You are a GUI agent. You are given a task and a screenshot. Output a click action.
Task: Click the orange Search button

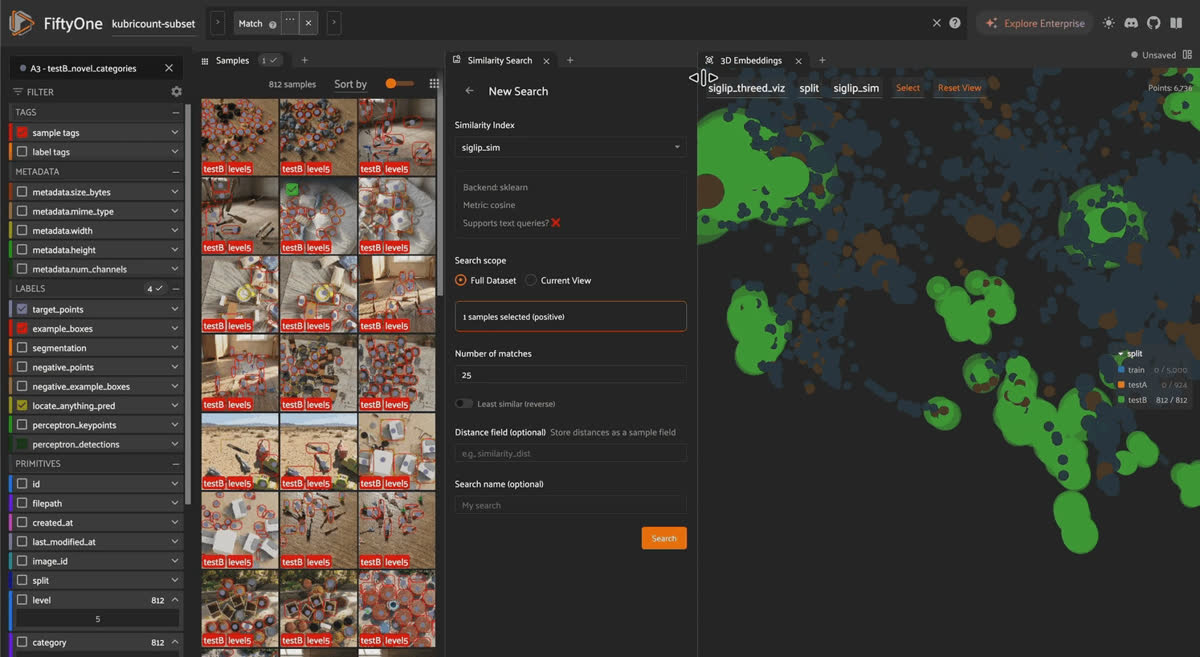664,538
